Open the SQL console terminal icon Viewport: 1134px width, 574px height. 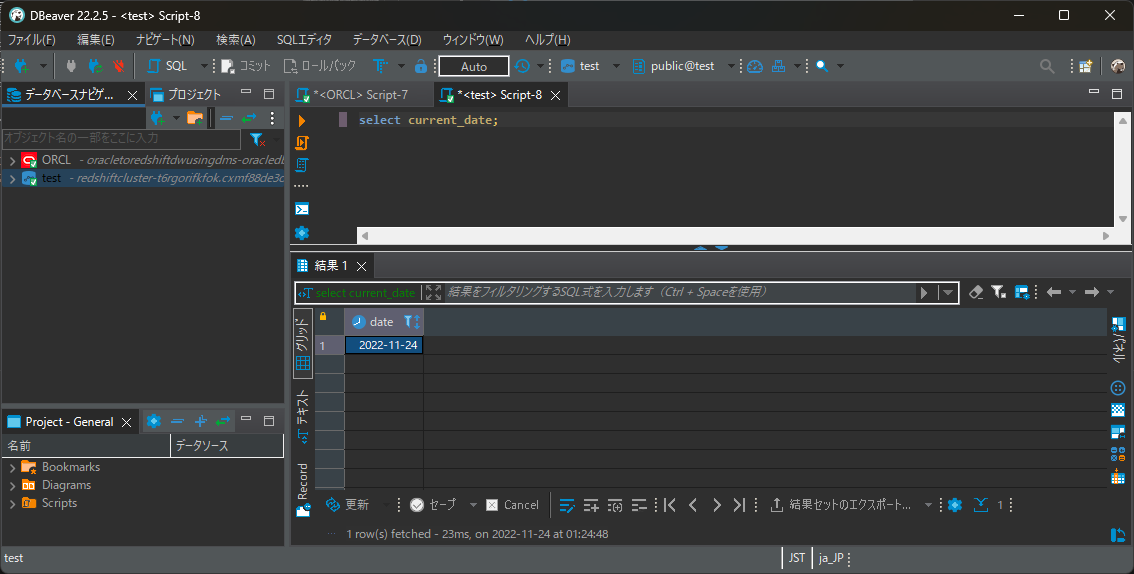(x=302, y=209)
